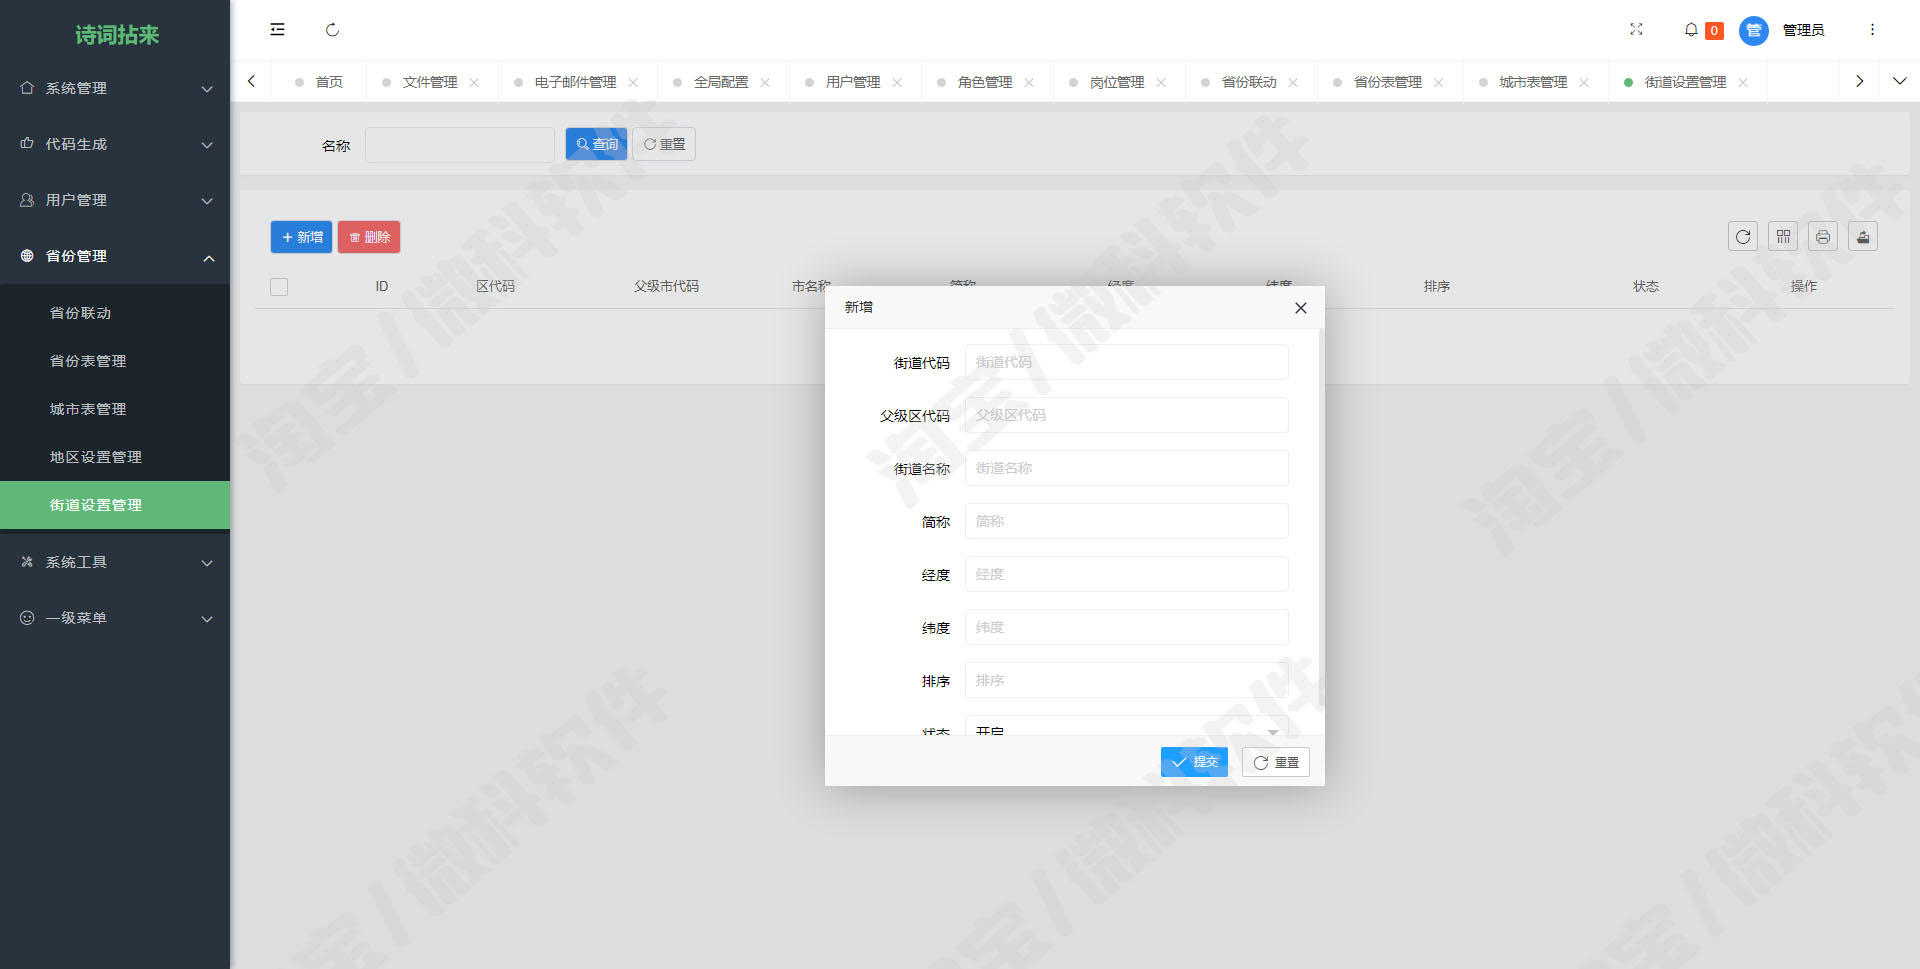
Task: Reset the dialog form with 重置
Action: point(1276,762)
